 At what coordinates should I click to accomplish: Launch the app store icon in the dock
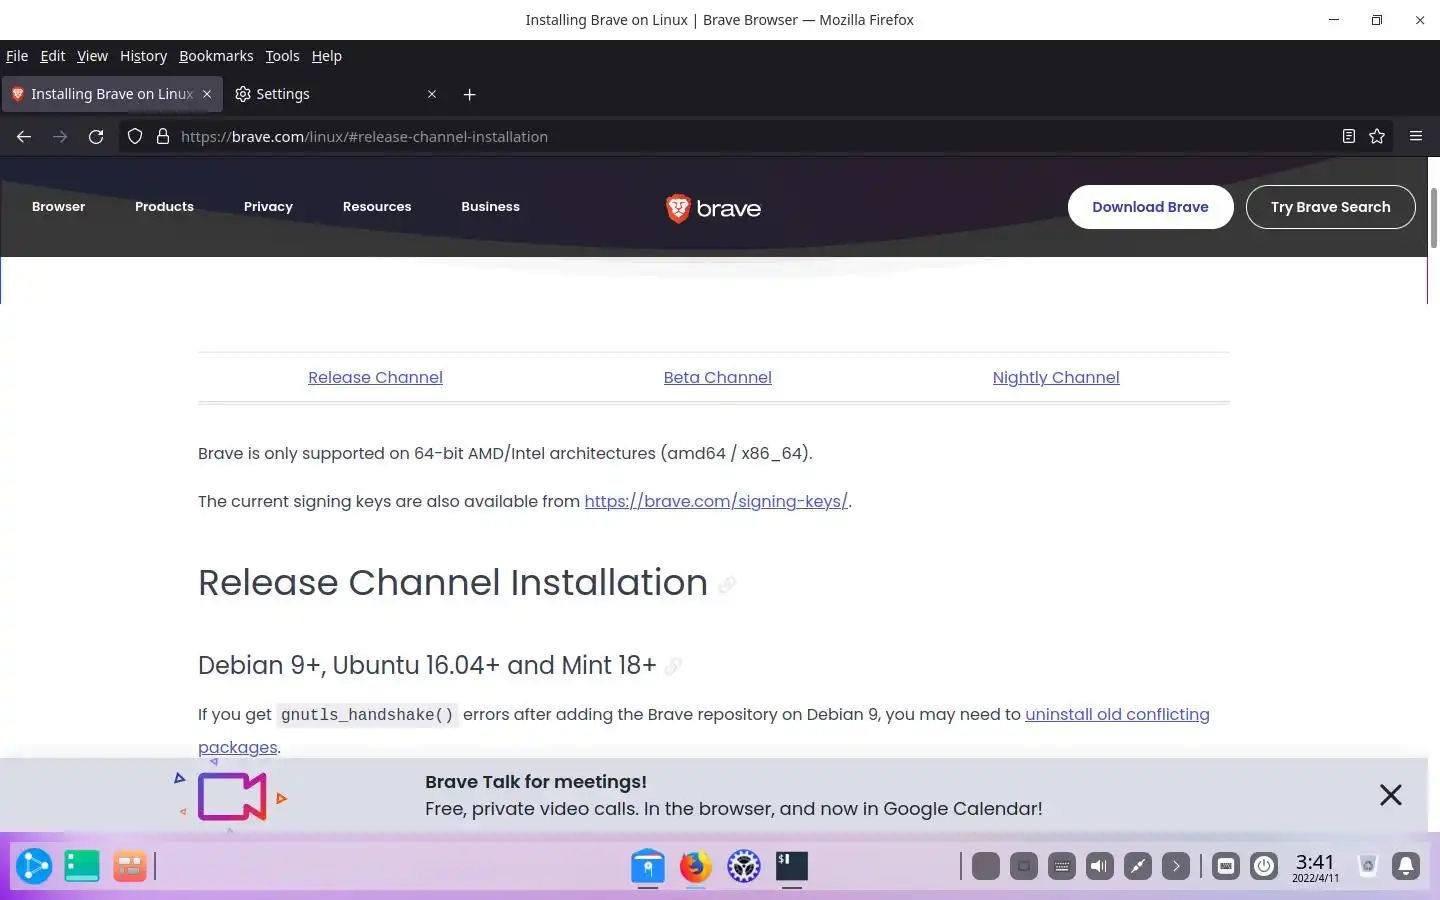point(648,866)
